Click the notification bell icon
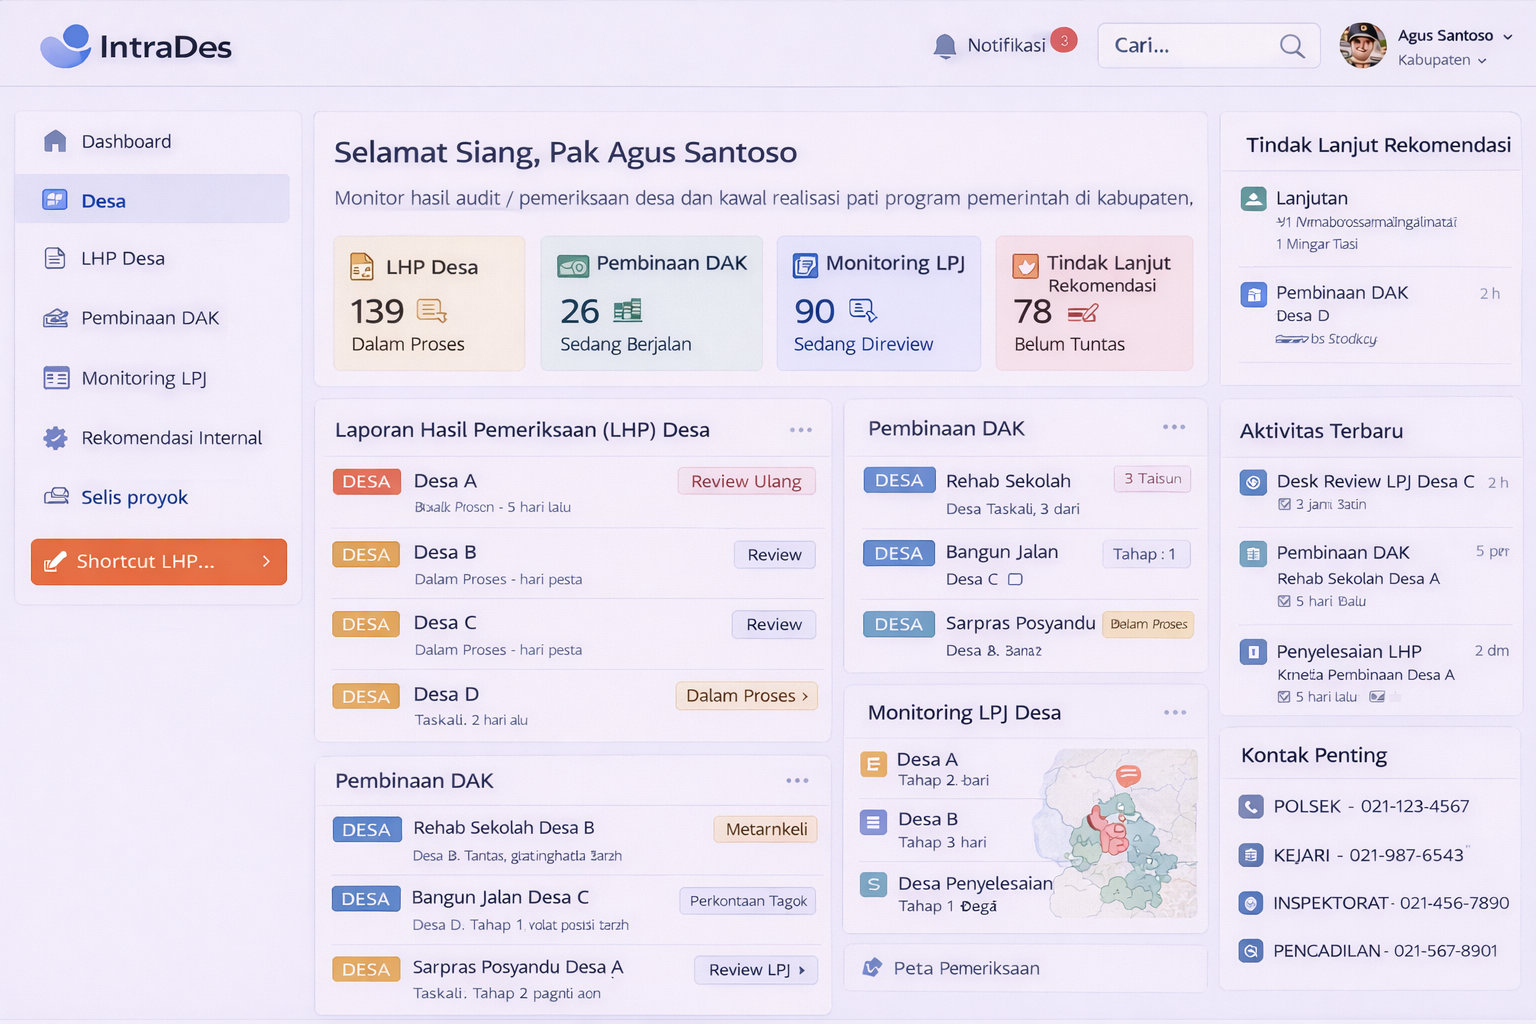This screenshot has width=1536, height=1024. (944, 46)
